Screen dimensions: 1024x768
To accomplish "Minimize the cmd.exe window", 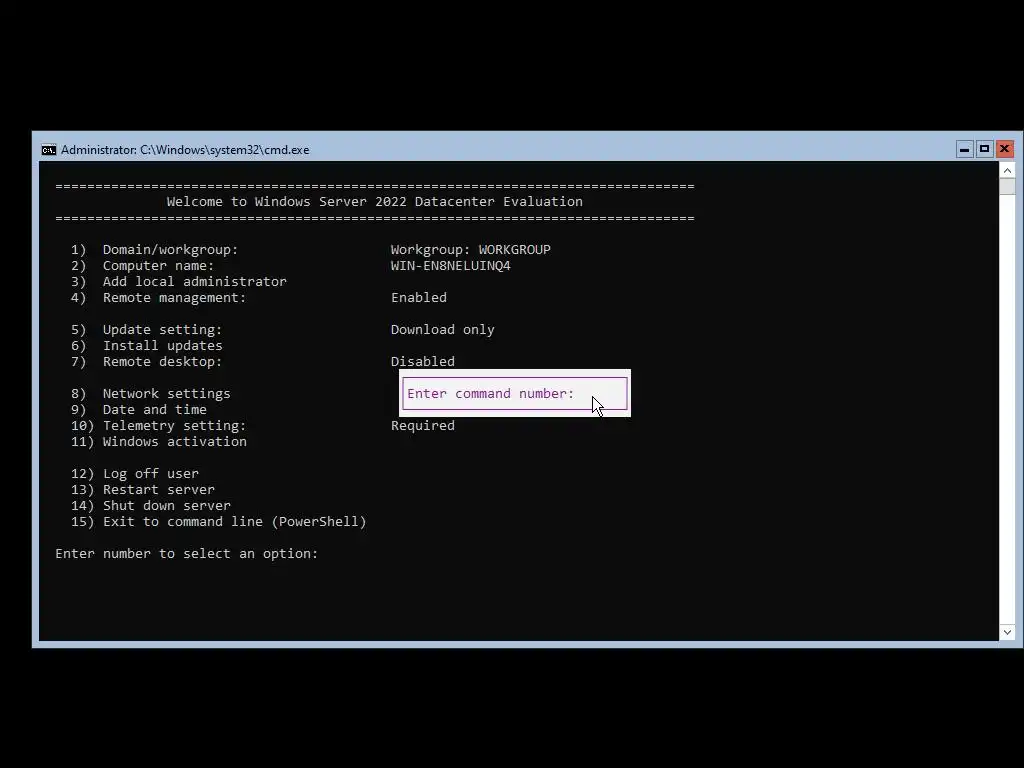I will coord(964,150).
